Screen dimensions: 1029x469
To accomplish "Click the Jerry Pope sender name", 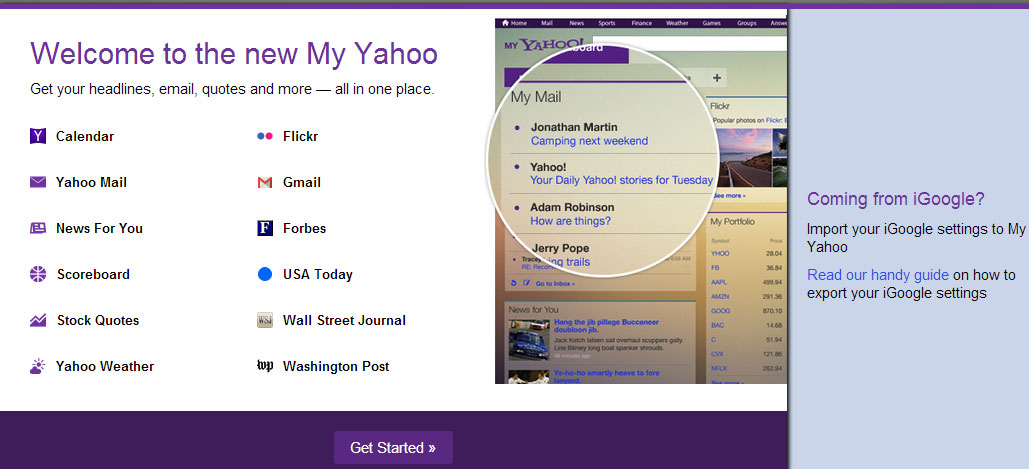I will pyautogui.click(x=560, y=248).
